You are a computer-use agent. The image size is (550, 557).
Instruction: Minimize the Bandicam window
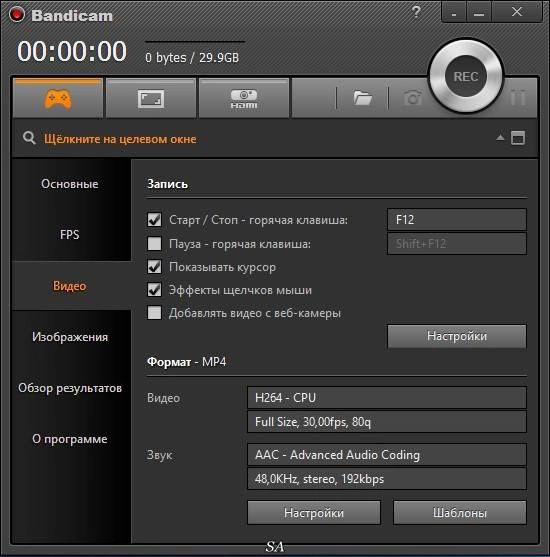point(479,13)
